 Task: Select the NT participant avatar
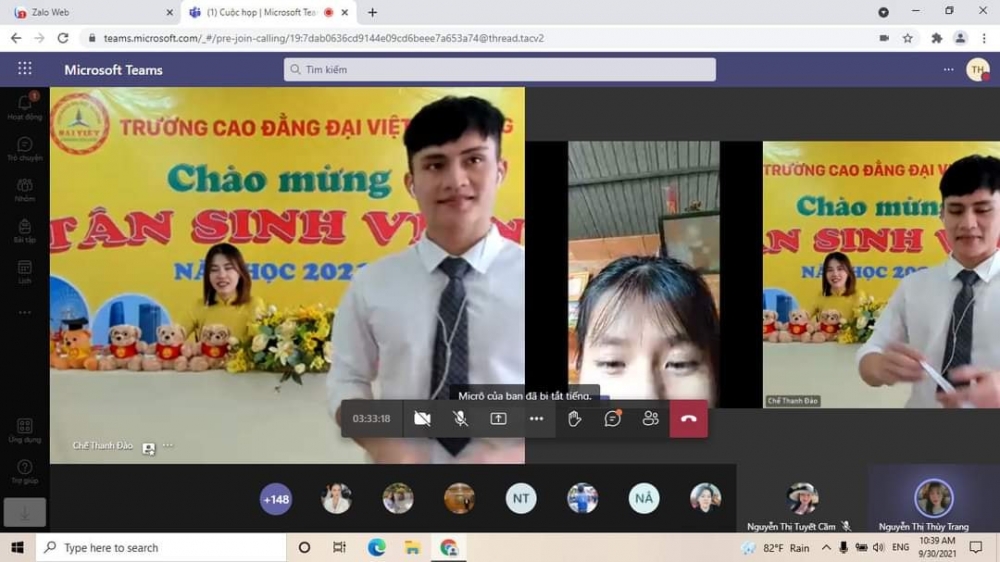(x=520, y=499)
